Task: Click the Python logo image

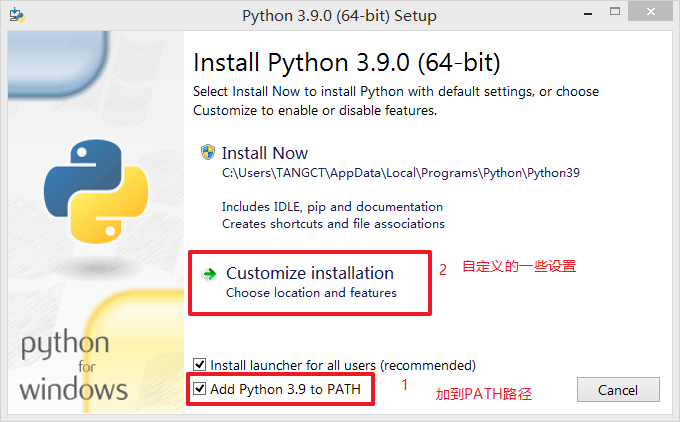Action: [96, 191]
